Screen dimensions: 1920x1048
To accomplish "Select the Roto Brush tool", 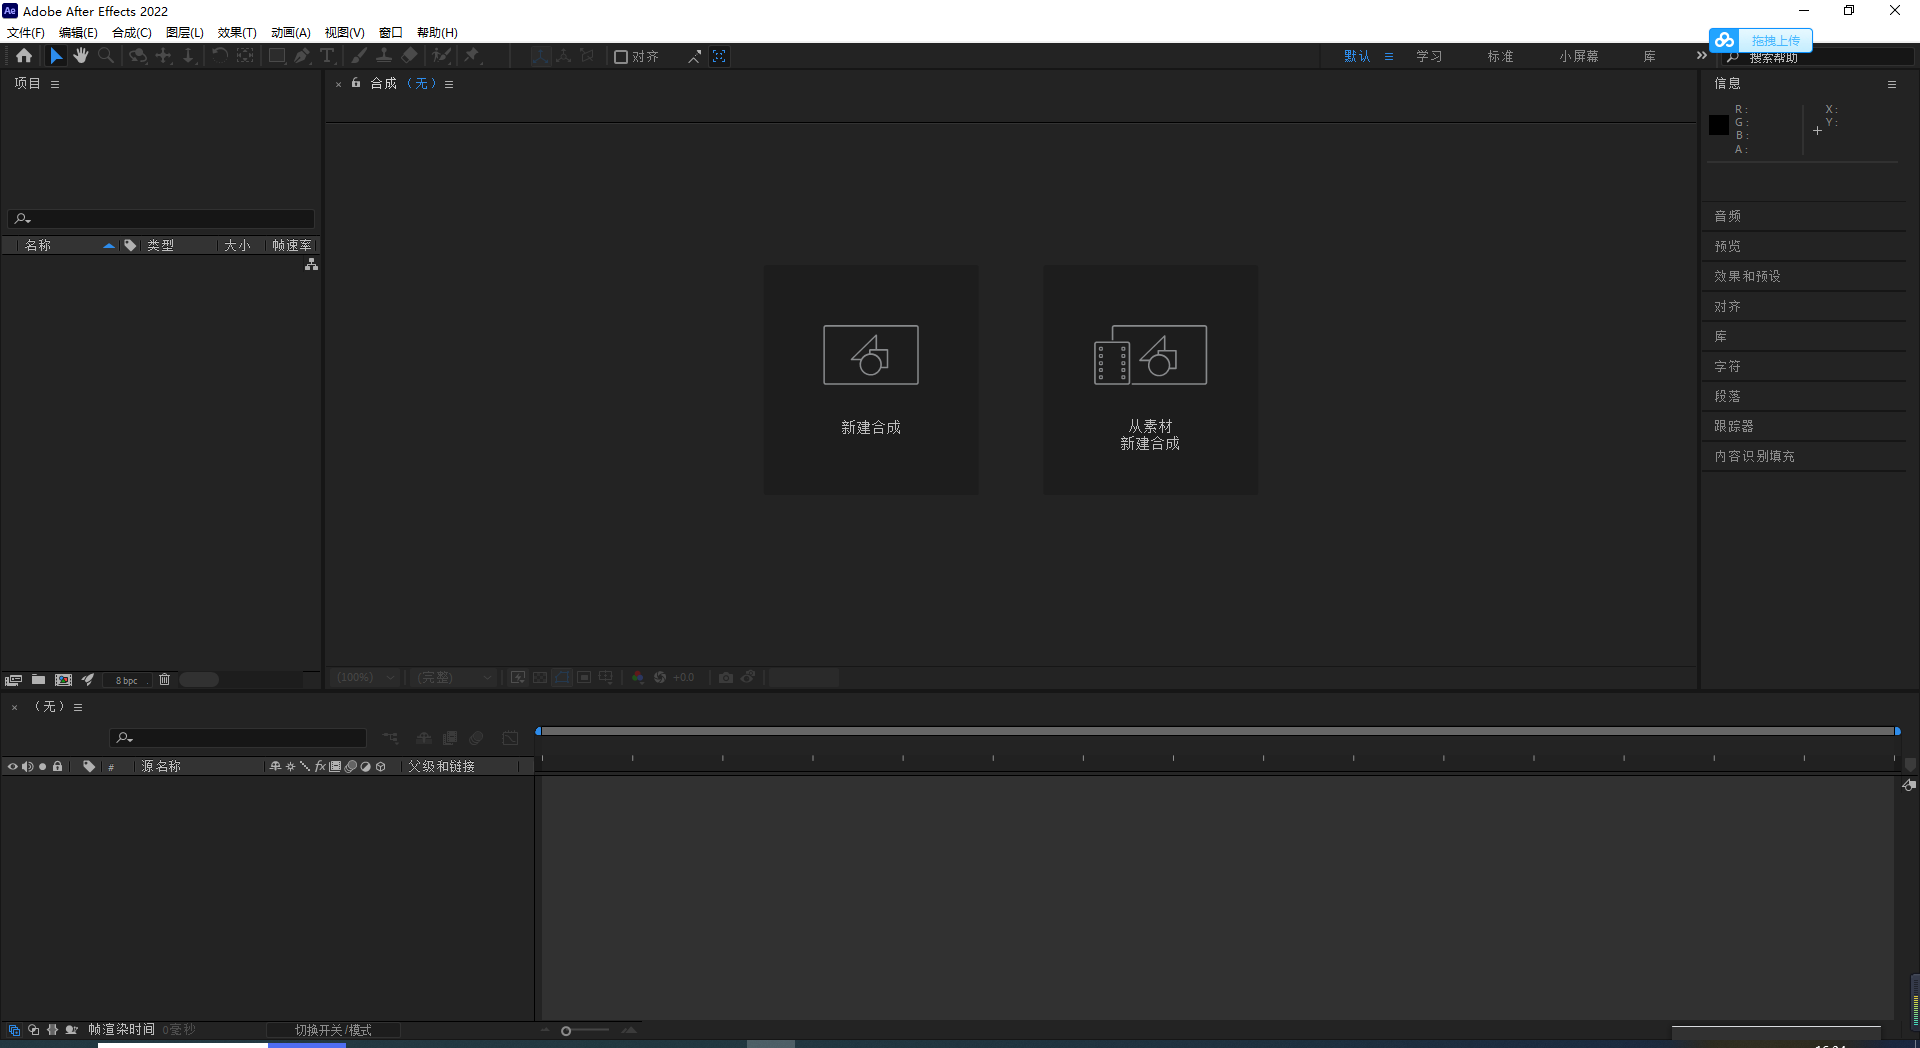I will (x=442, y=56).
